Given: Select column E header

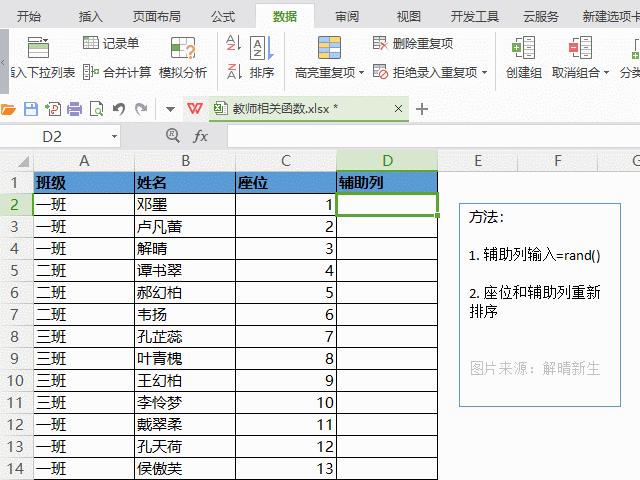Looking at the screenshot, I should (x=478, y=161).
